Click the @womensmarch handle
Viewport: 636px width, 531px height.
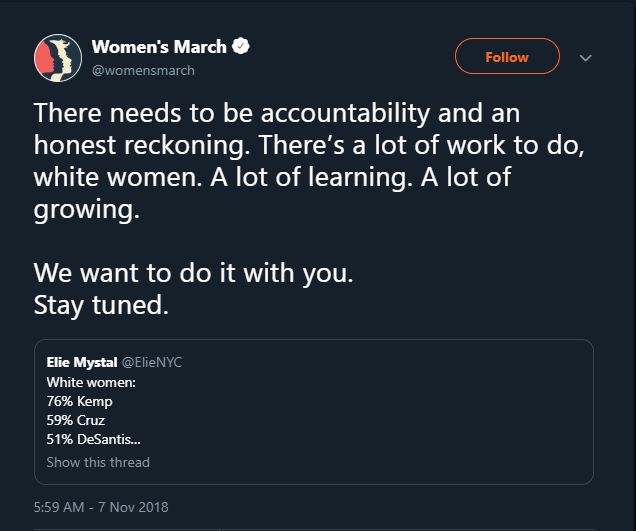[143, 71]
